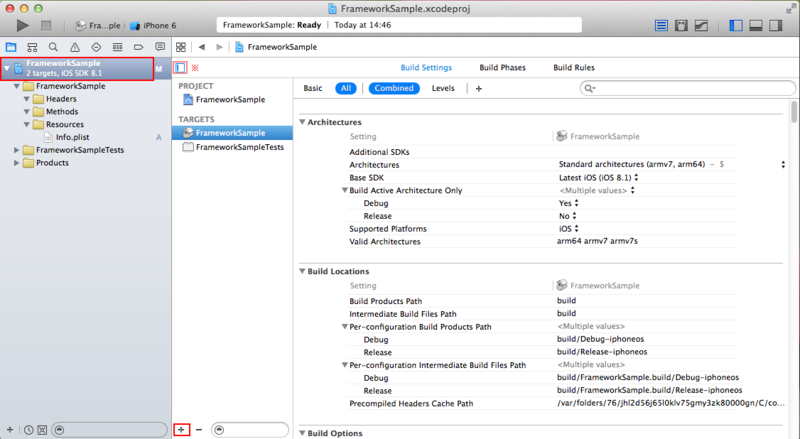The image size is (800, 439).
Task: Open the Architectures value dropdown
Action: 783,164
